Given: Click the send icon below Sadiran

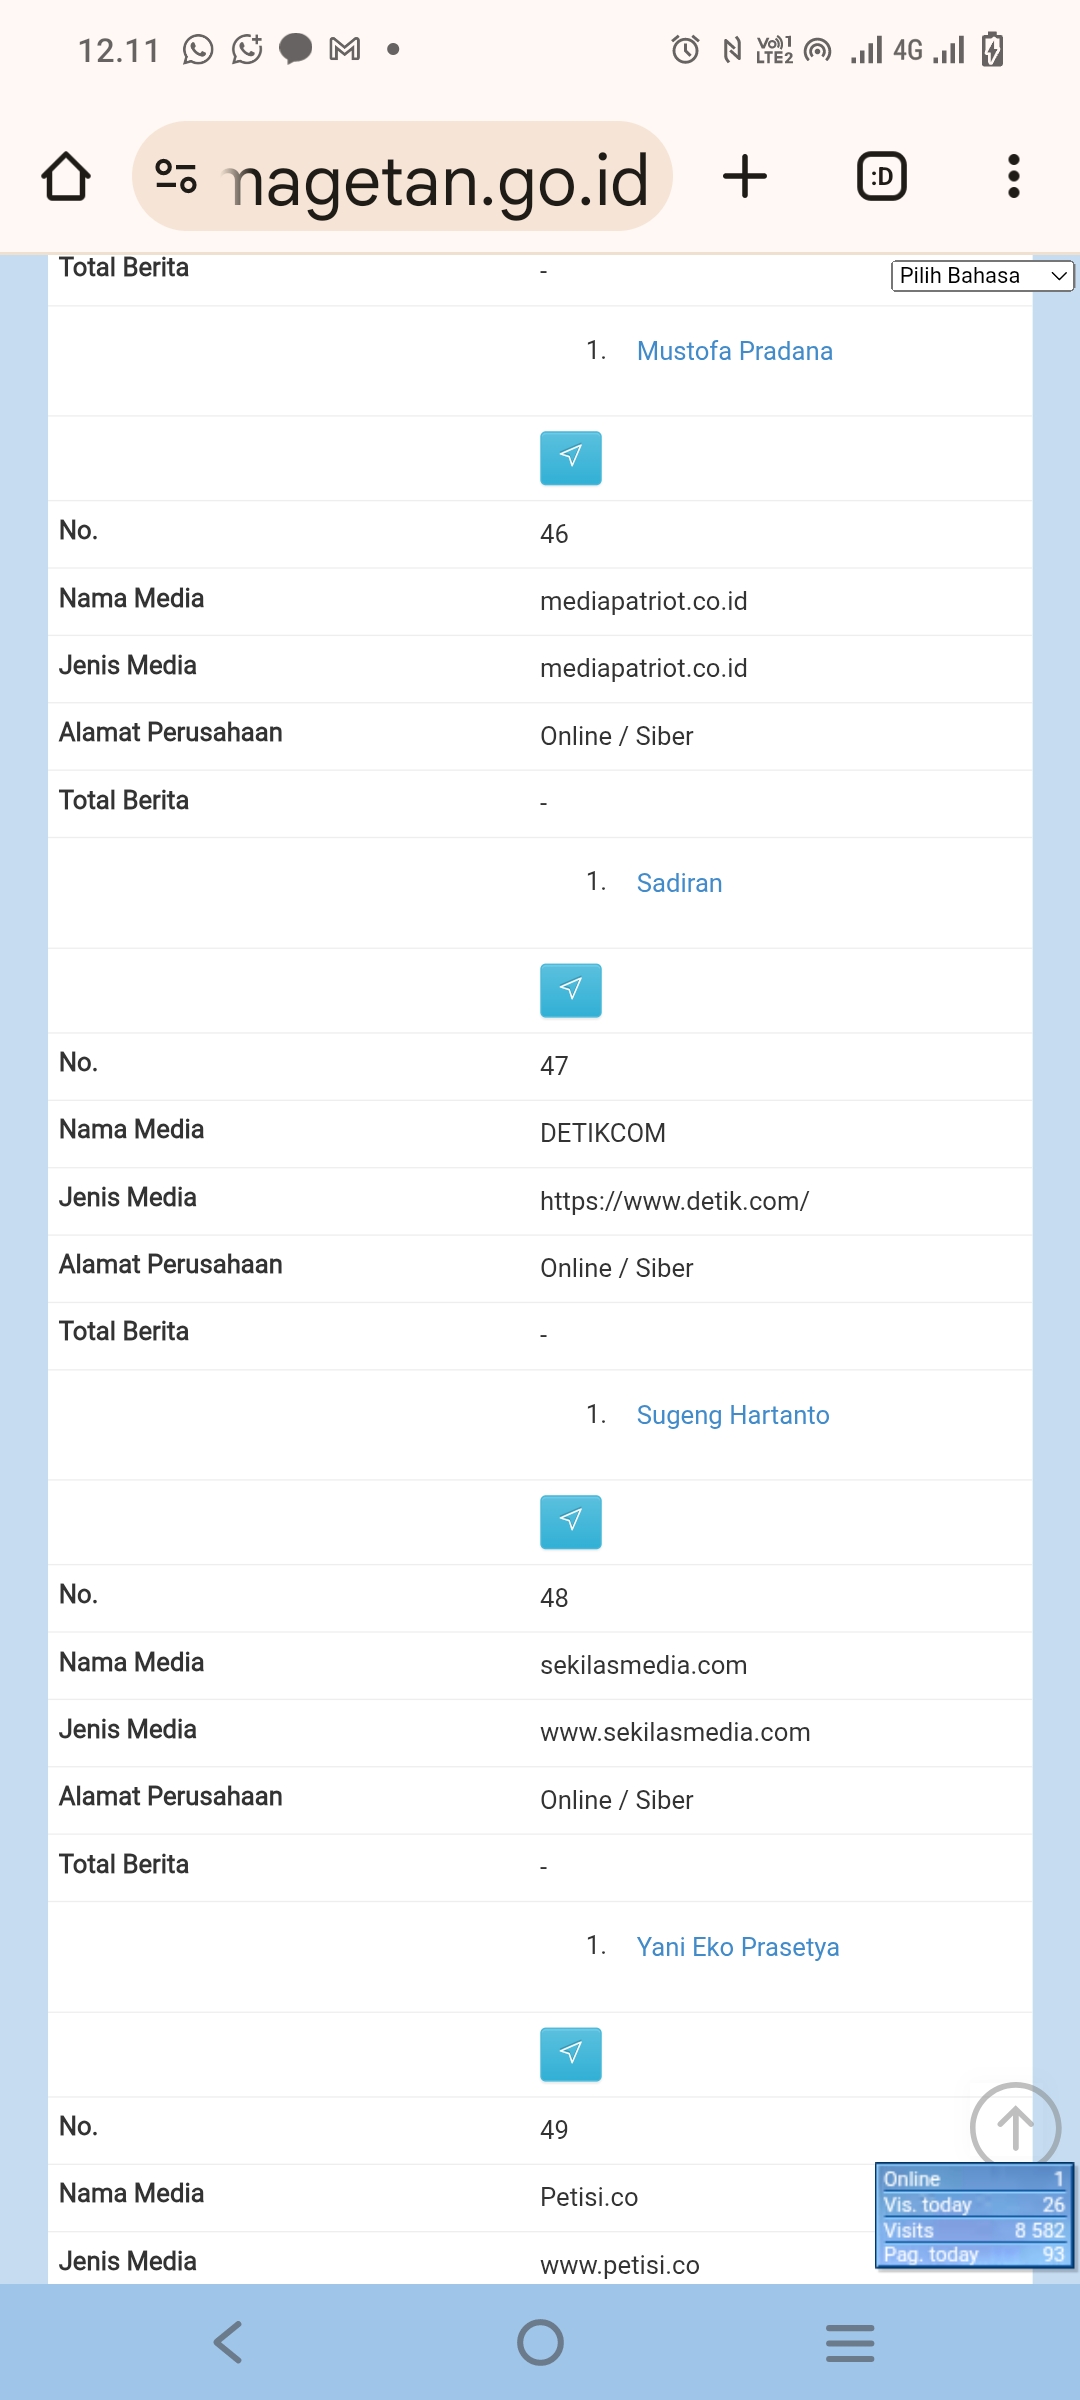Looking at the screenshot, I should tap(570, 990).
